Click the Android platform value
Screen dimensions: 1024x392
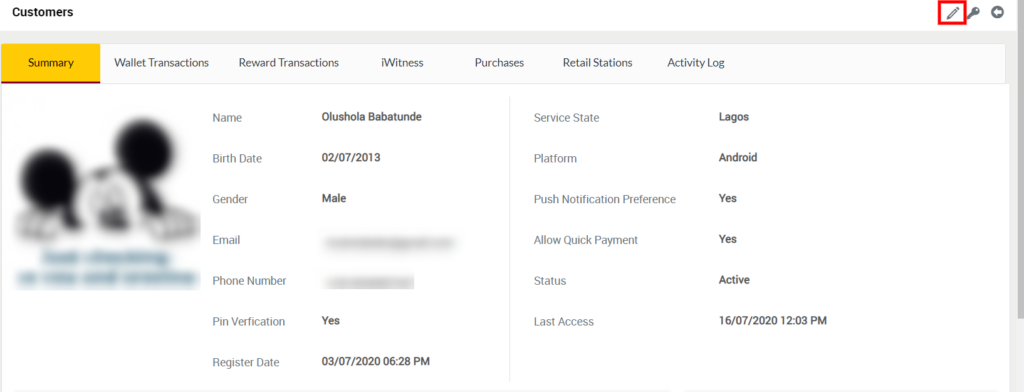click(x=738, y=157)
